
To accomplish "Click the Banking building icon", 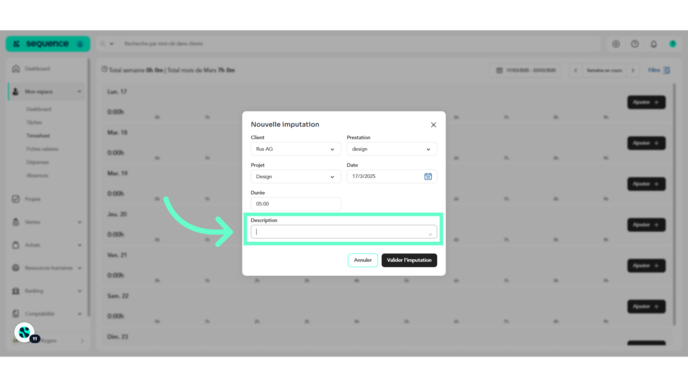I will [16, 291].
